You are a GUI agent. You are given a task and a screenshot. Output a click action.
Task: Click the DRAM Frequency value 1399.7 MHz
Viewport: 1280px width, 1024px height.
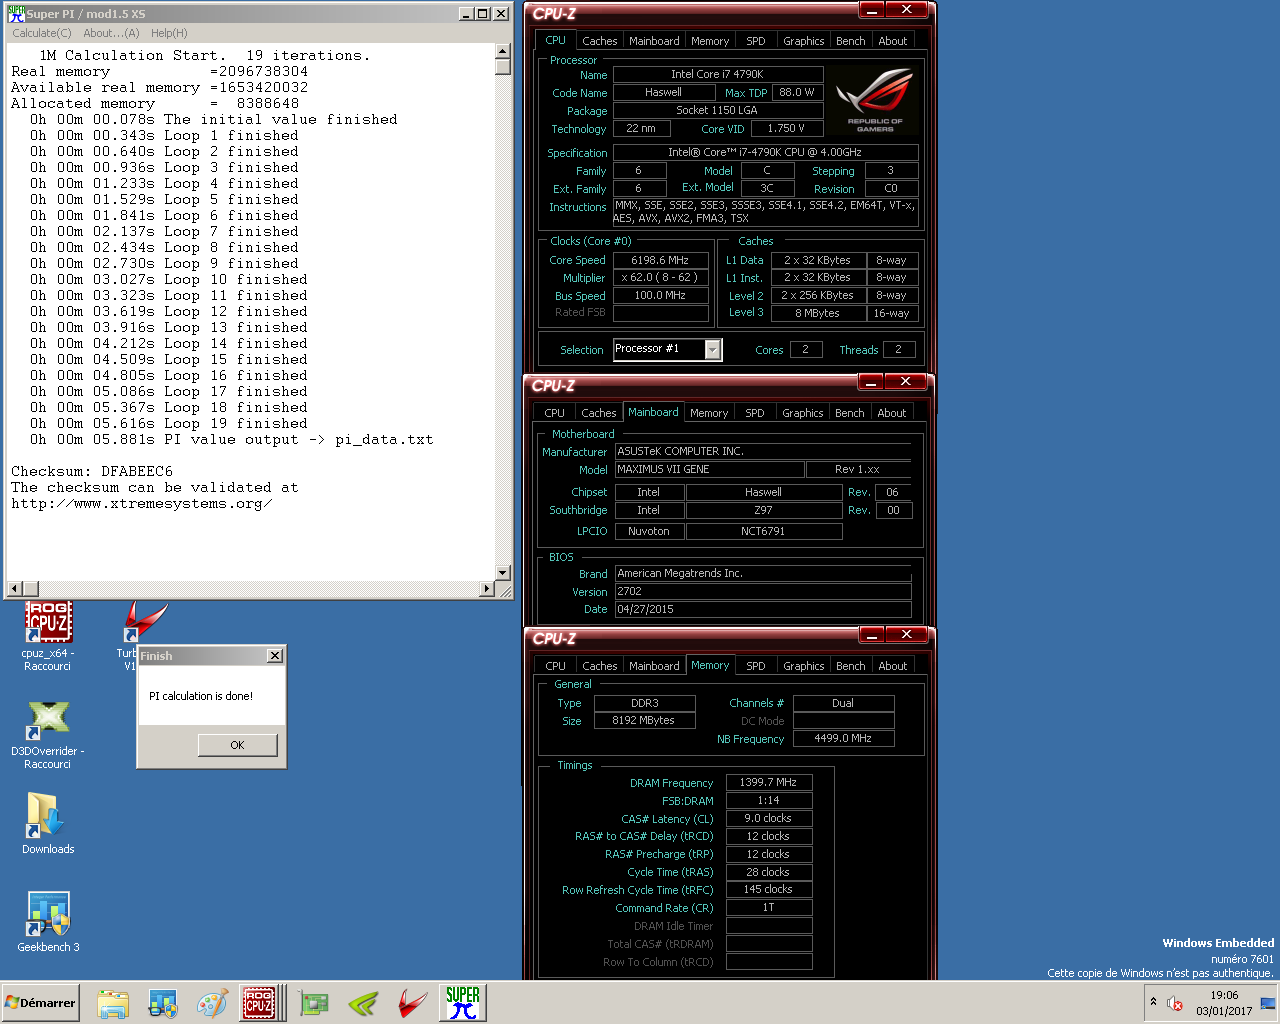pyautogui.click(x=768, y=782)
